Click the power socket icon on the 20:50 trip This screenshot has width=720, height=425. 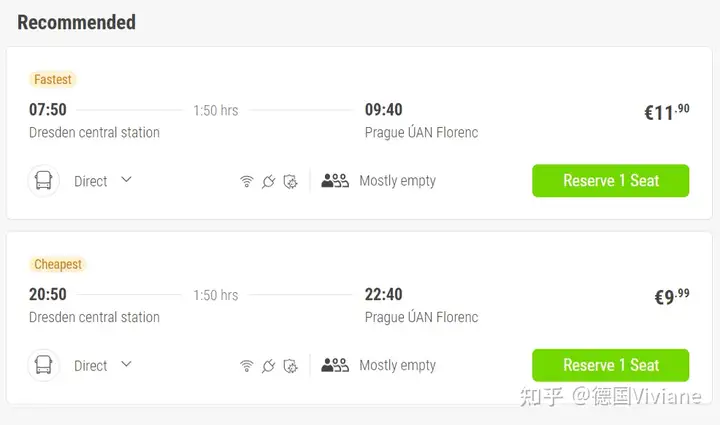click(268, 366)
